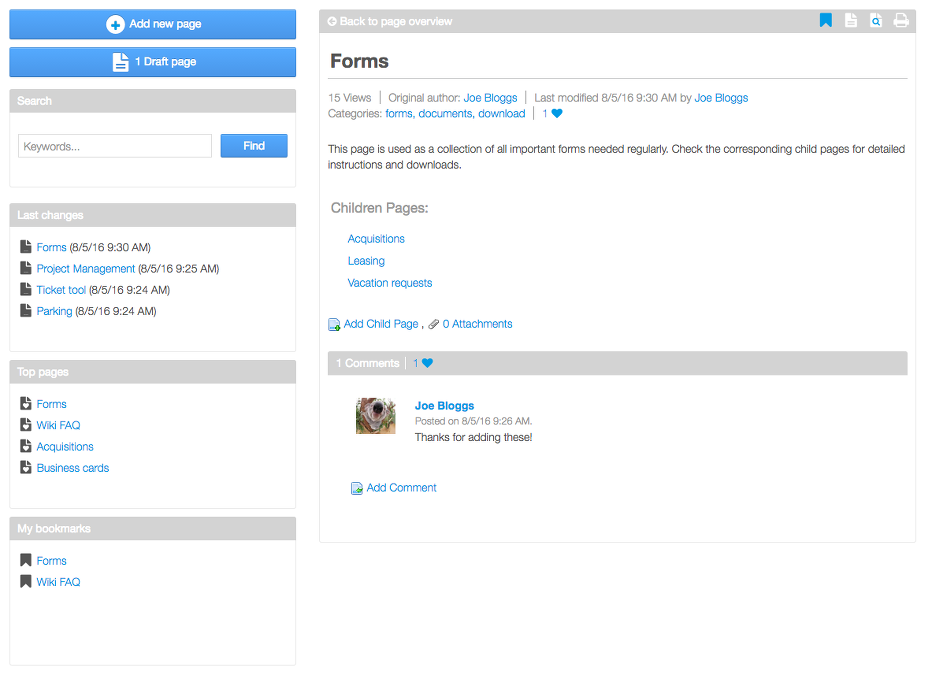Click the back arrow to page overview
Viewport: 932px width, 675px height.
coord(332,21)
